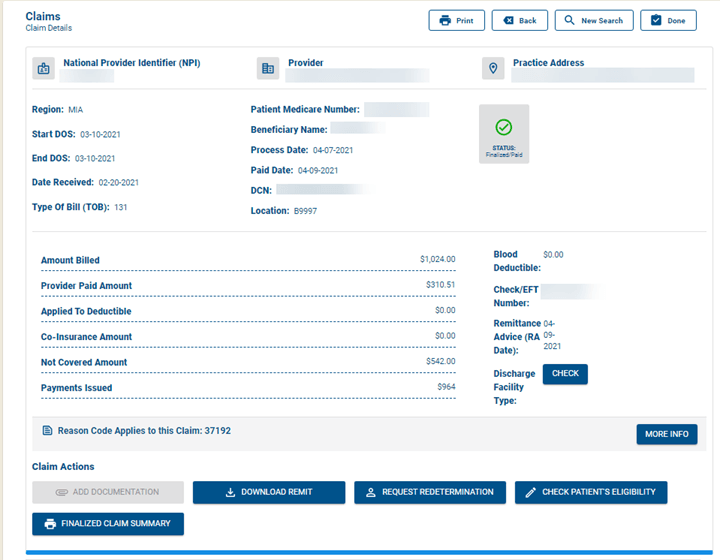Open More Info for reason code
Image resolution: width=720 pixels, height=560 pixels.
[x=666, y=434]
